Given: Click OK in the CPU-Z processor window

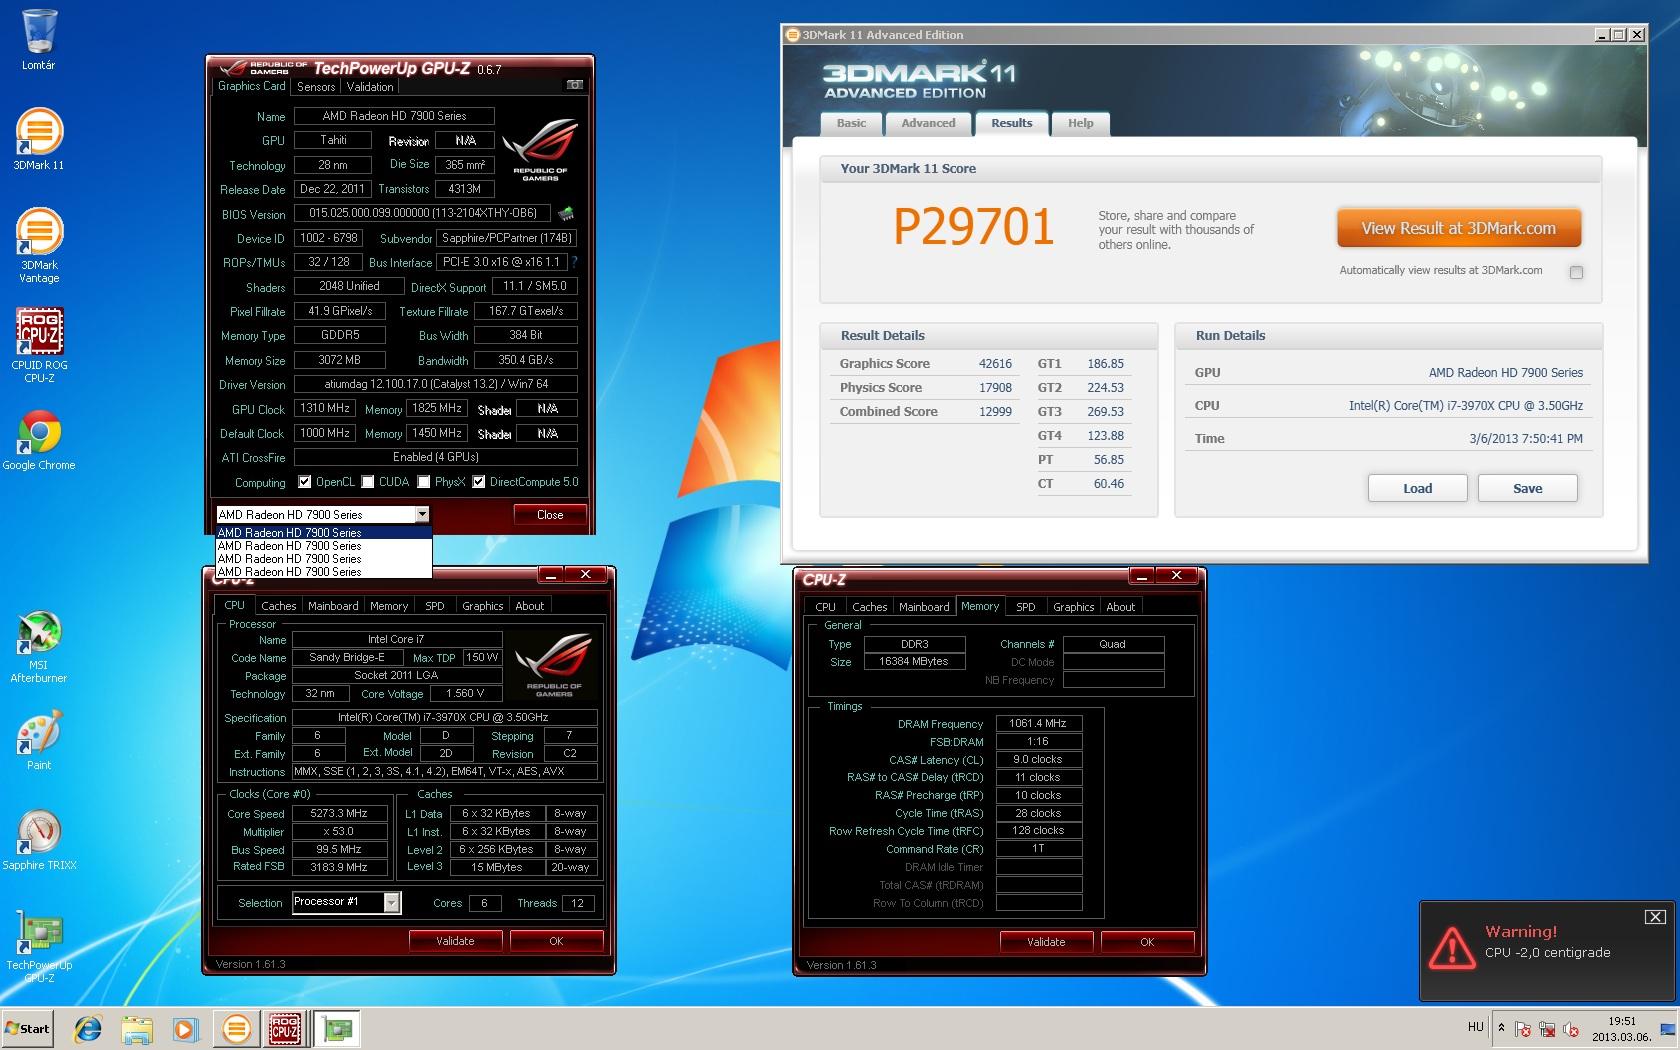Looking at the screenshot, I should click(556, 941).
